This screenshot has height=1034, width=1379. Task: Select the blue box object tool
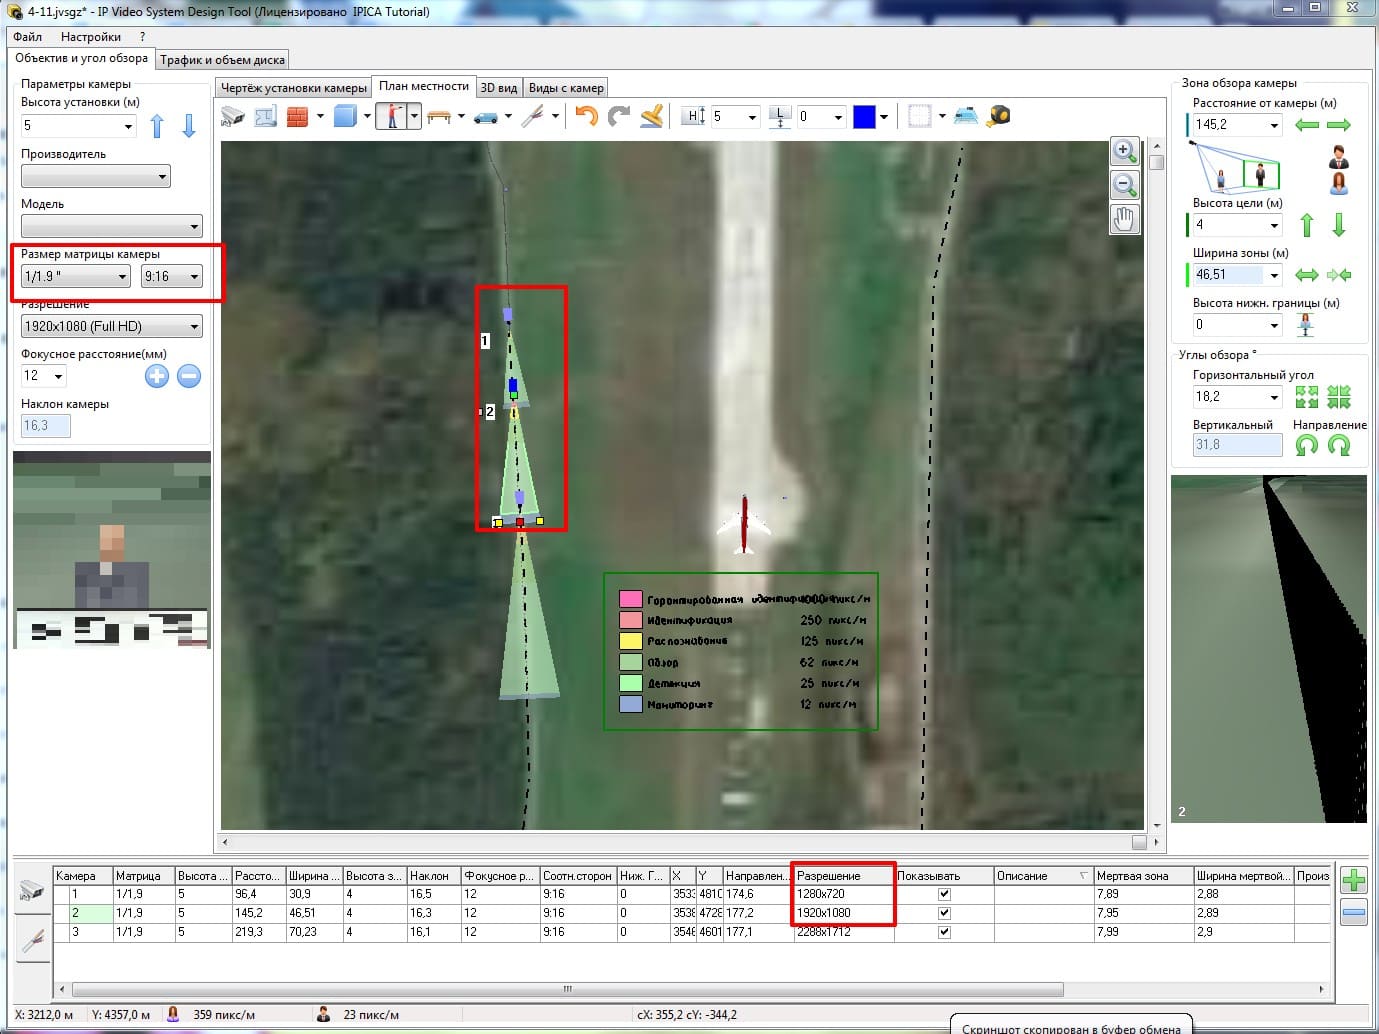(345, 117)
